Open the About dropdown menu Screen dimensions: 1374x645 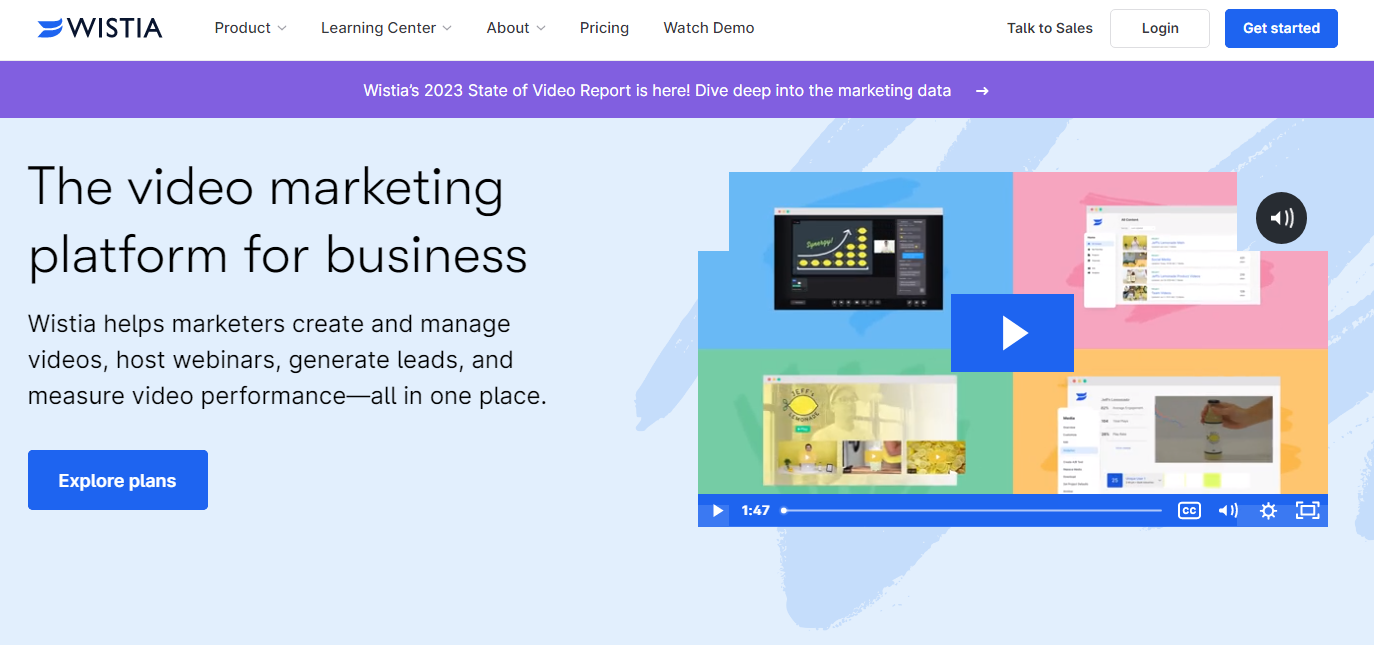point(516,28)
